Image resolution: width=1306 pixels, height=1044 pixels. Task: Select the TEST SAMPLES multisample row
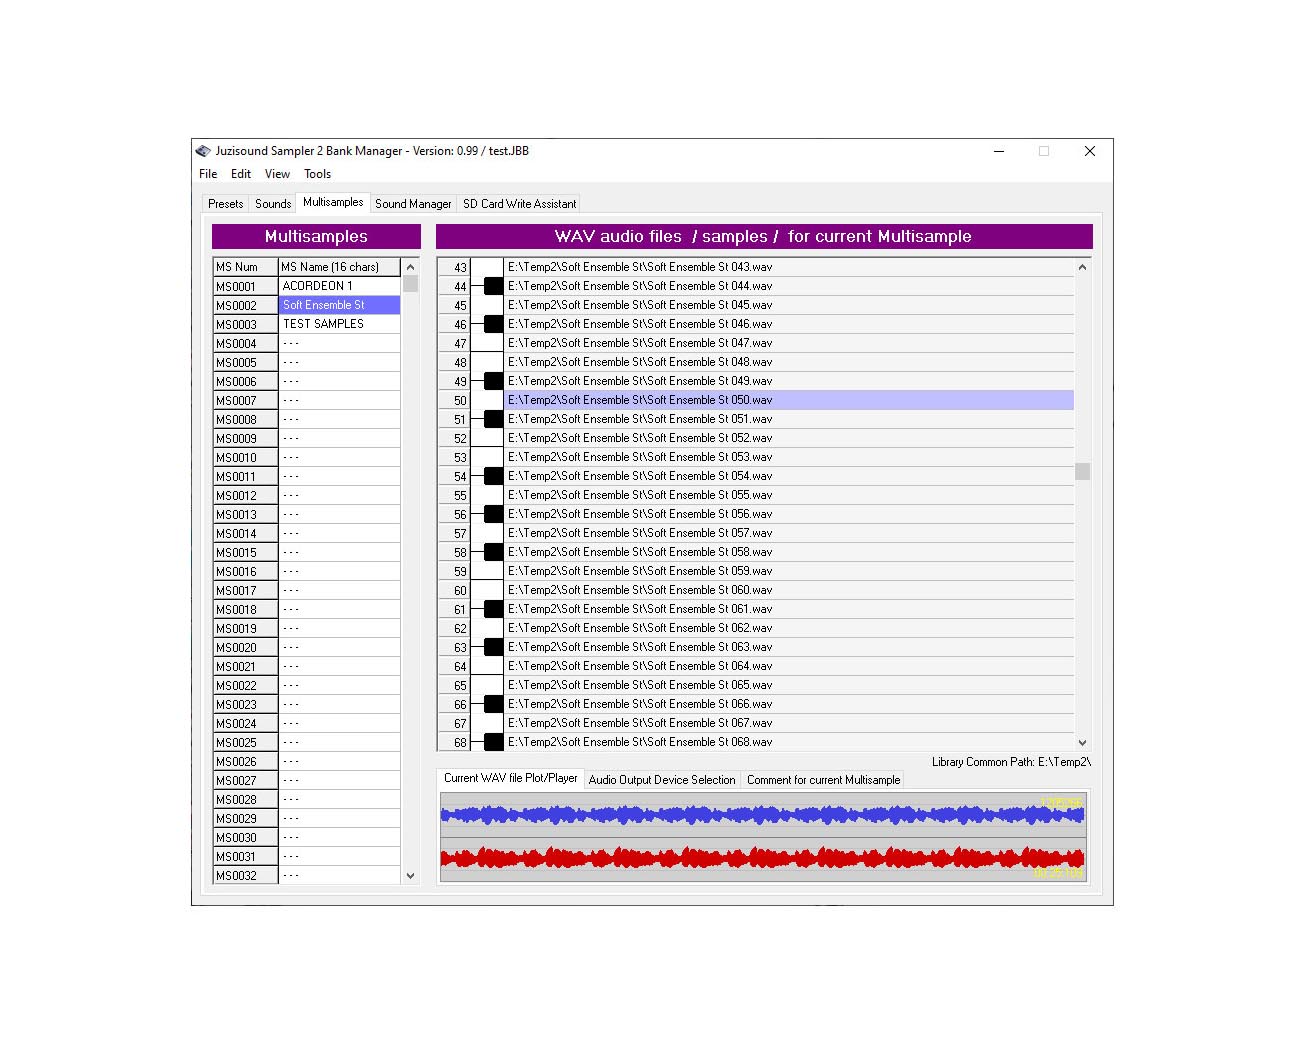click(x=338, y=324)
